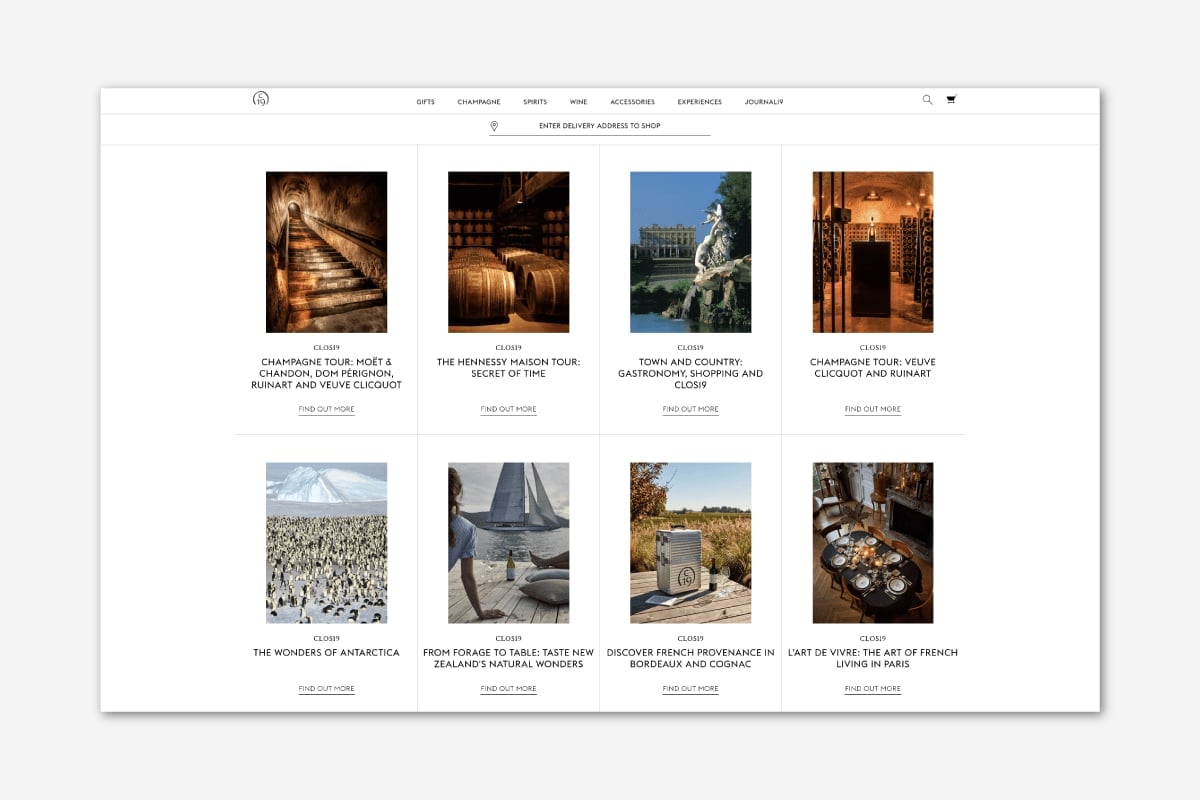Click Find Out More for Town and Country
The width and height of the screenshot is (1200, 800).
(690, 409)
